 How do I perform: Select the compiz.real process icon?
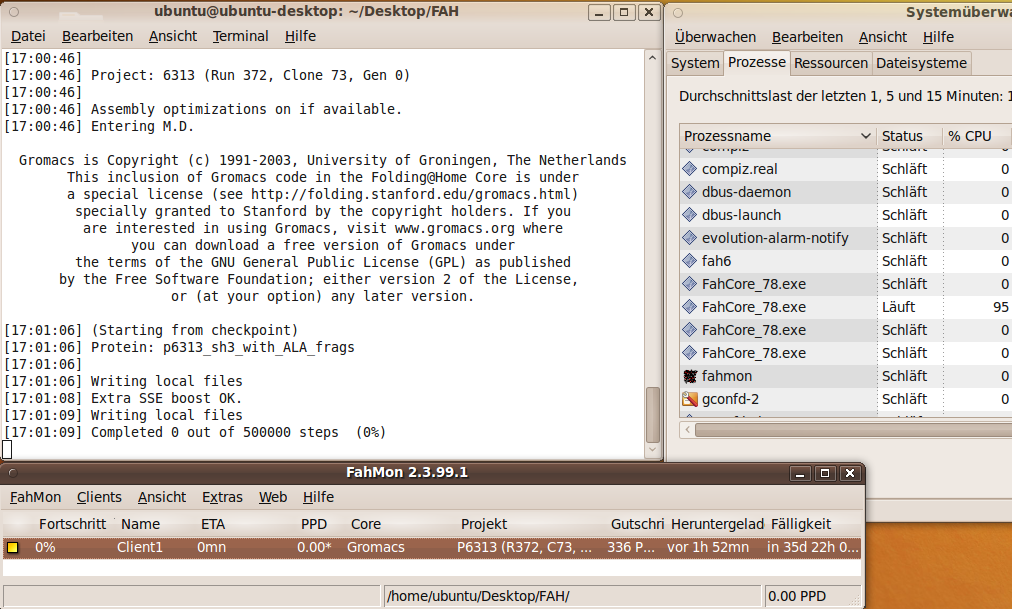tap(689, 169)
